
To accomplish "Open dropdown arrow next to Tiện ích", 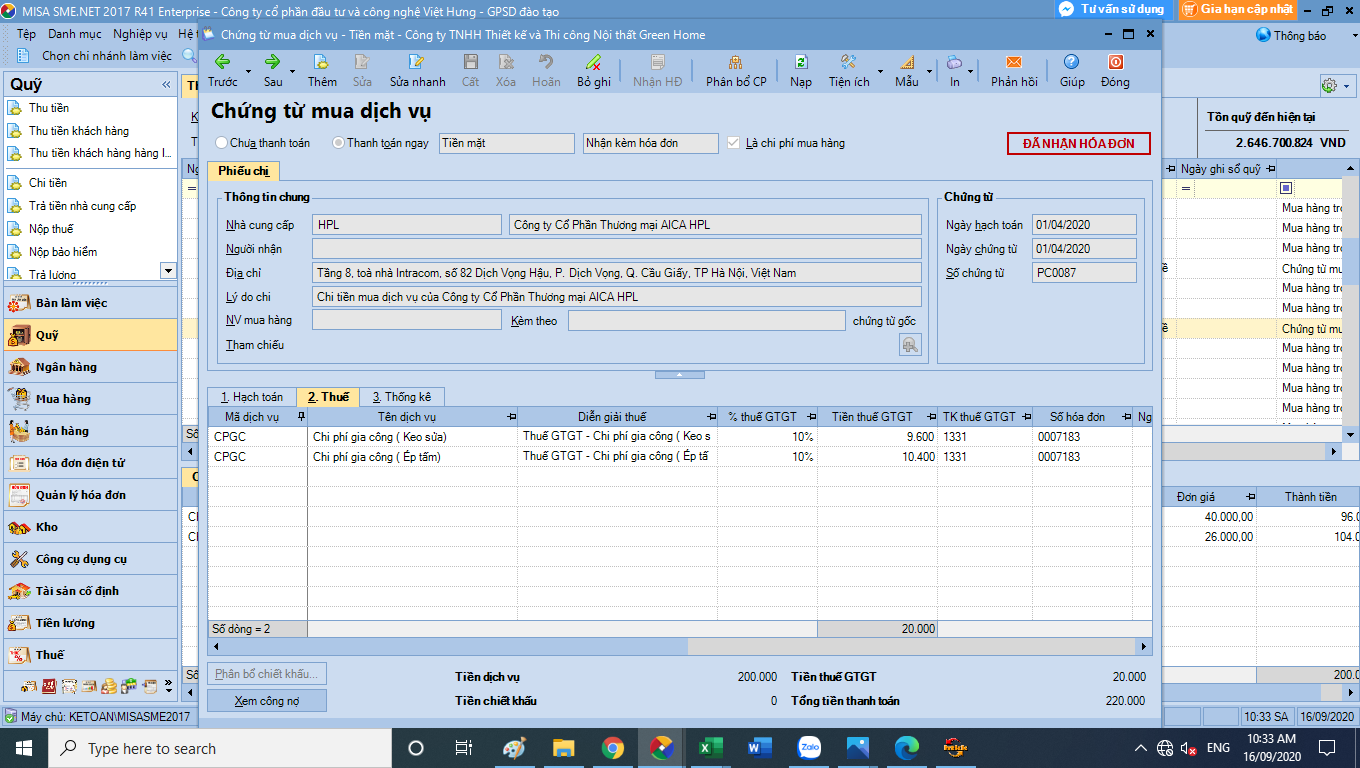I will 880,72.
